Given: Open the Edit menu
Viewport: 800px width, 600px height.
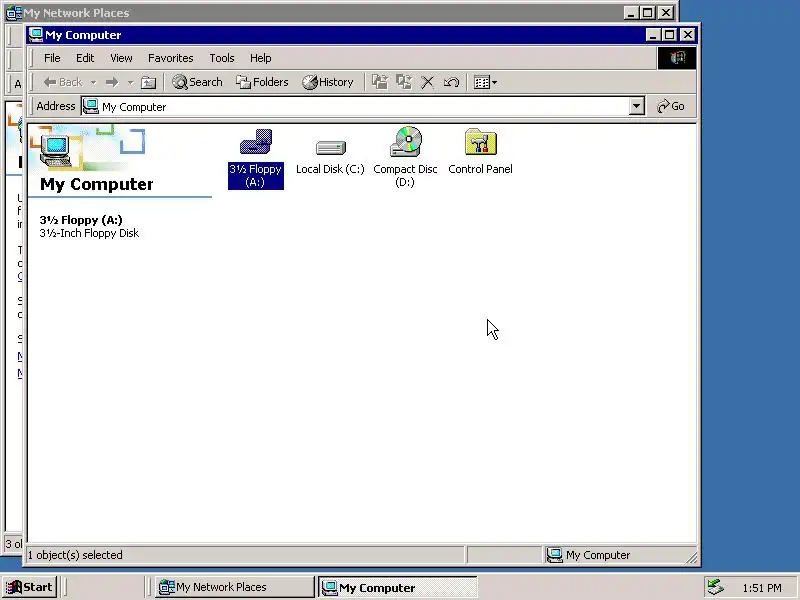Looking at the screenshot, I should tap(85, 58).
